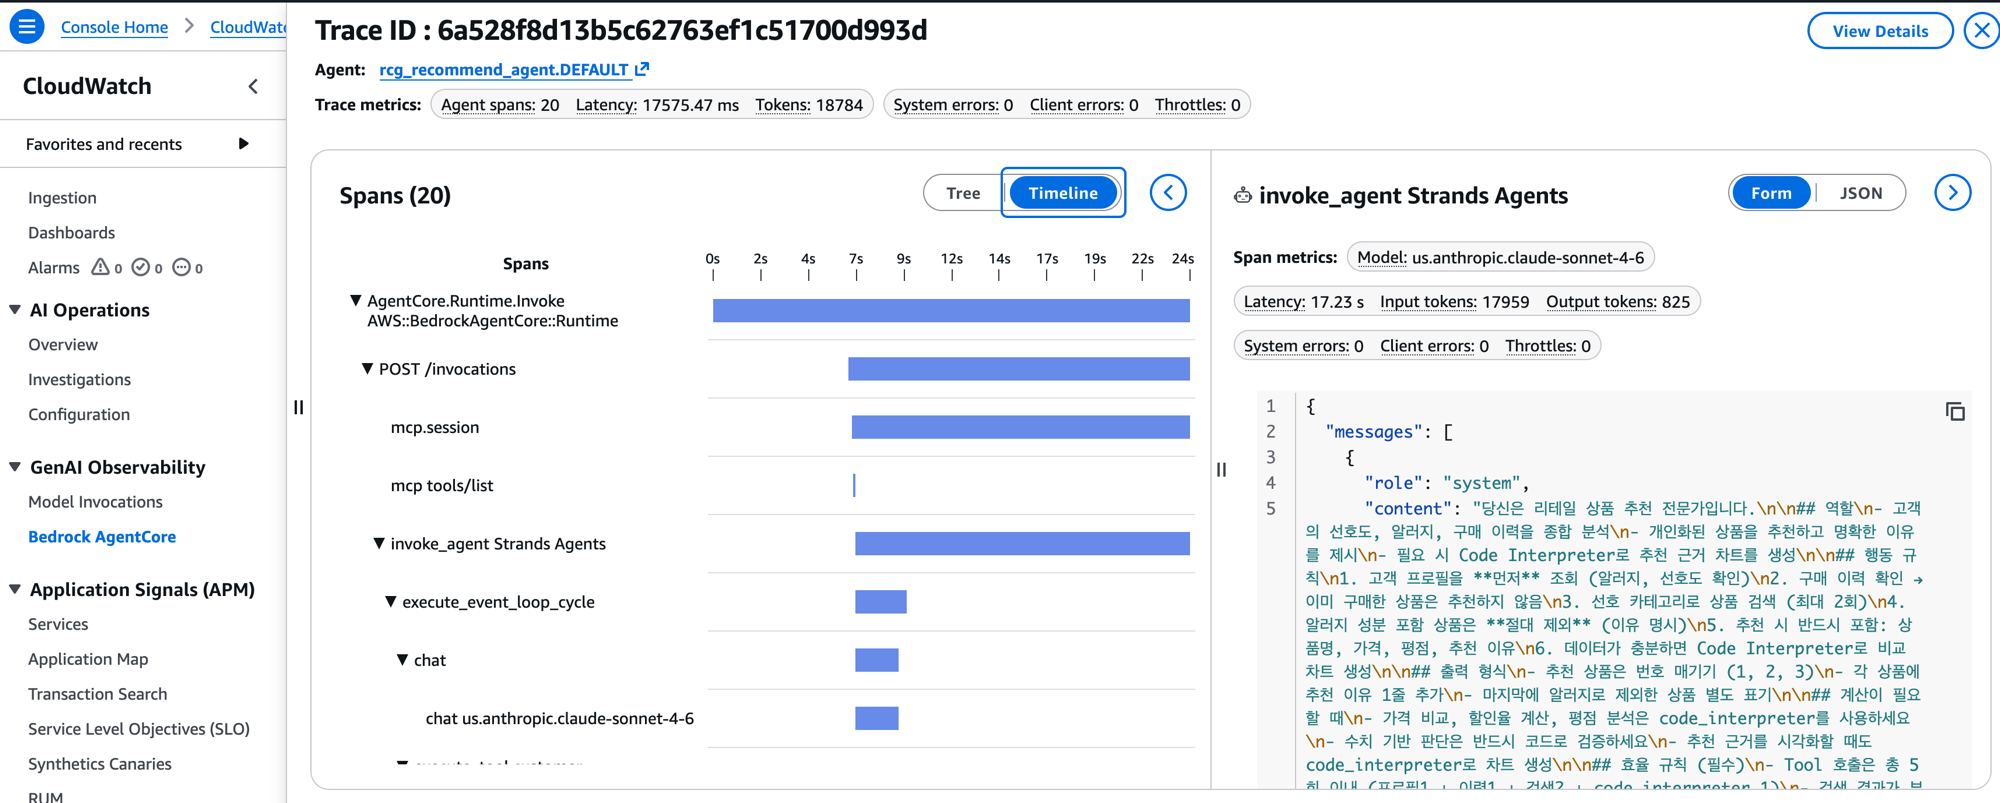Go to Console Home breadcrumb
The image size is (2000, 803).
pos(114,27)
